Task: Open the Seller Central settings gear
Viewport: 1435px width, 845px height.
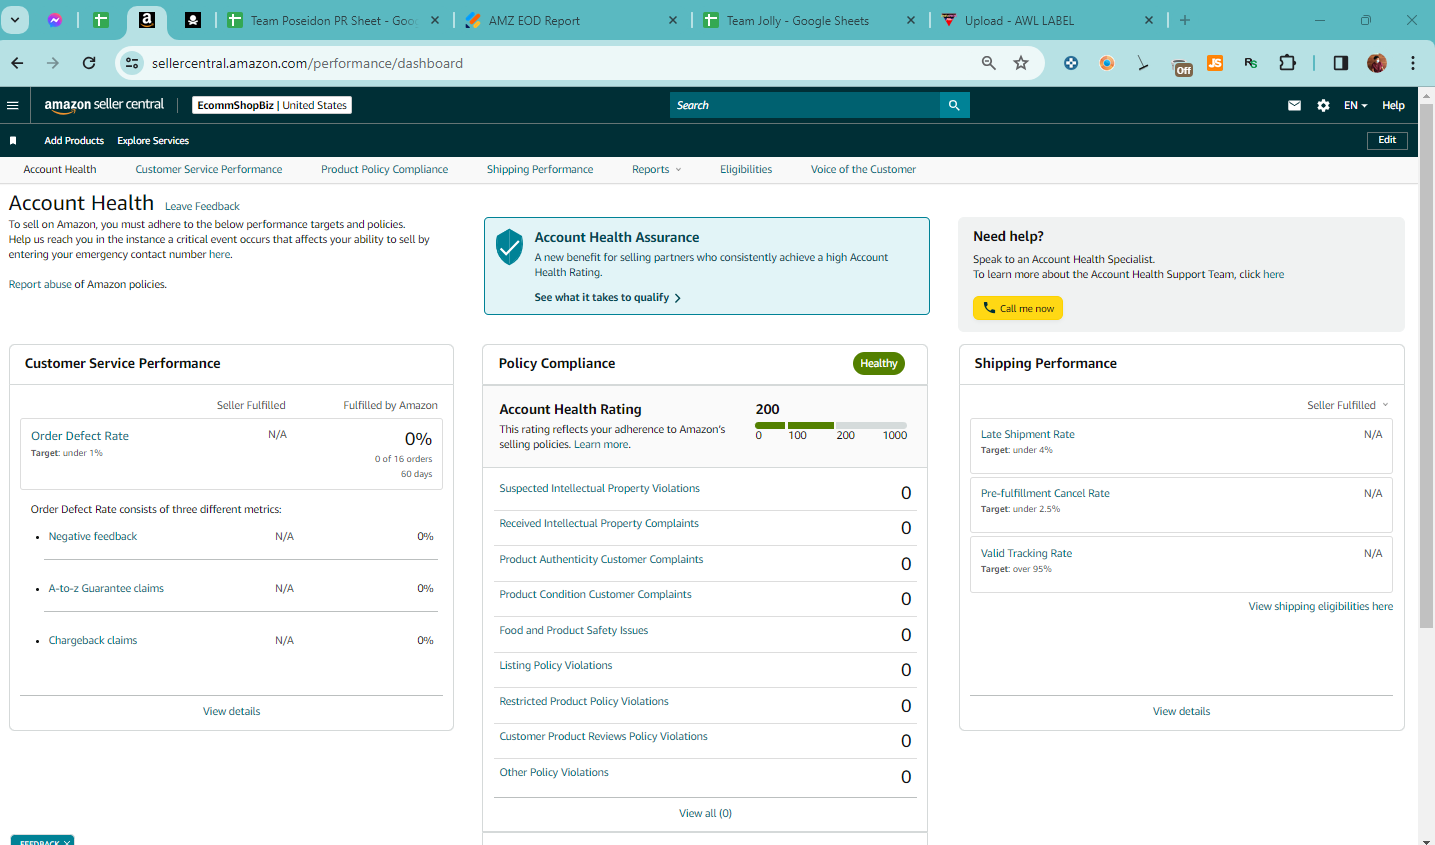Action: tap(1323, 105)
